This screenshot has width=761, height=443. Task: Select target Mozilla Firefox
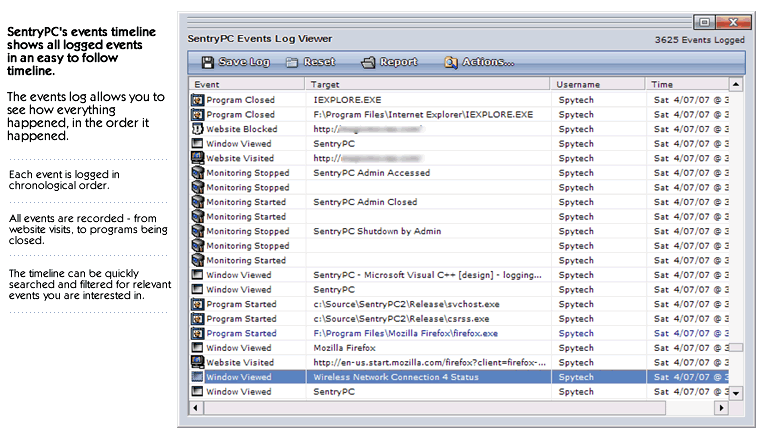pos(344,348)
